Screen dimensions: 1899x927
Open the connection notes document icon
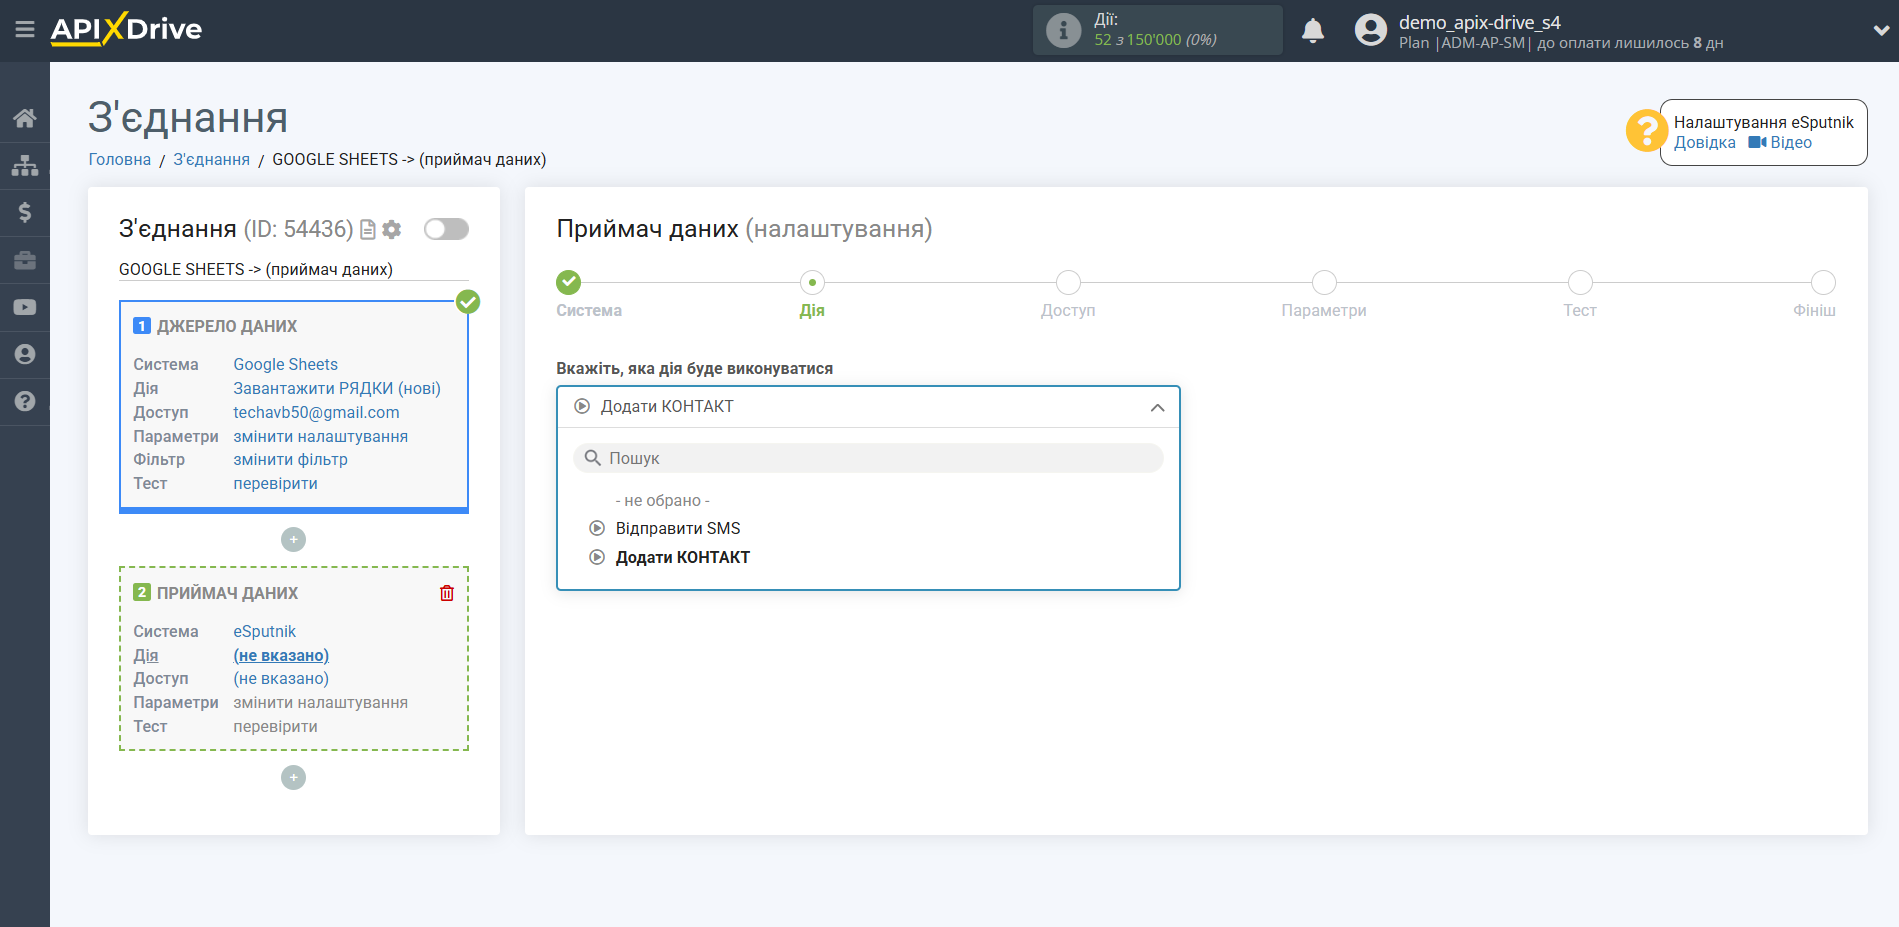pyautogui.click(x=368, y=230)
